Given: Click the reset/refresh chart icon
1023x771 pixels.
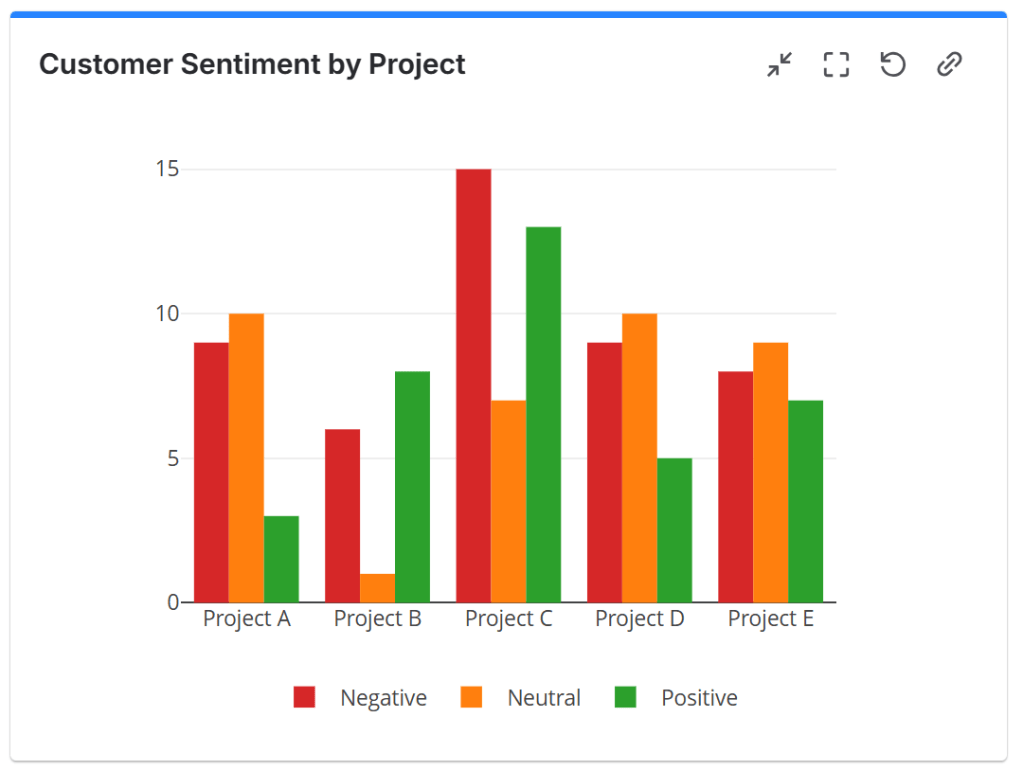Looking at the screenshot, I should (x=892, y=65).
